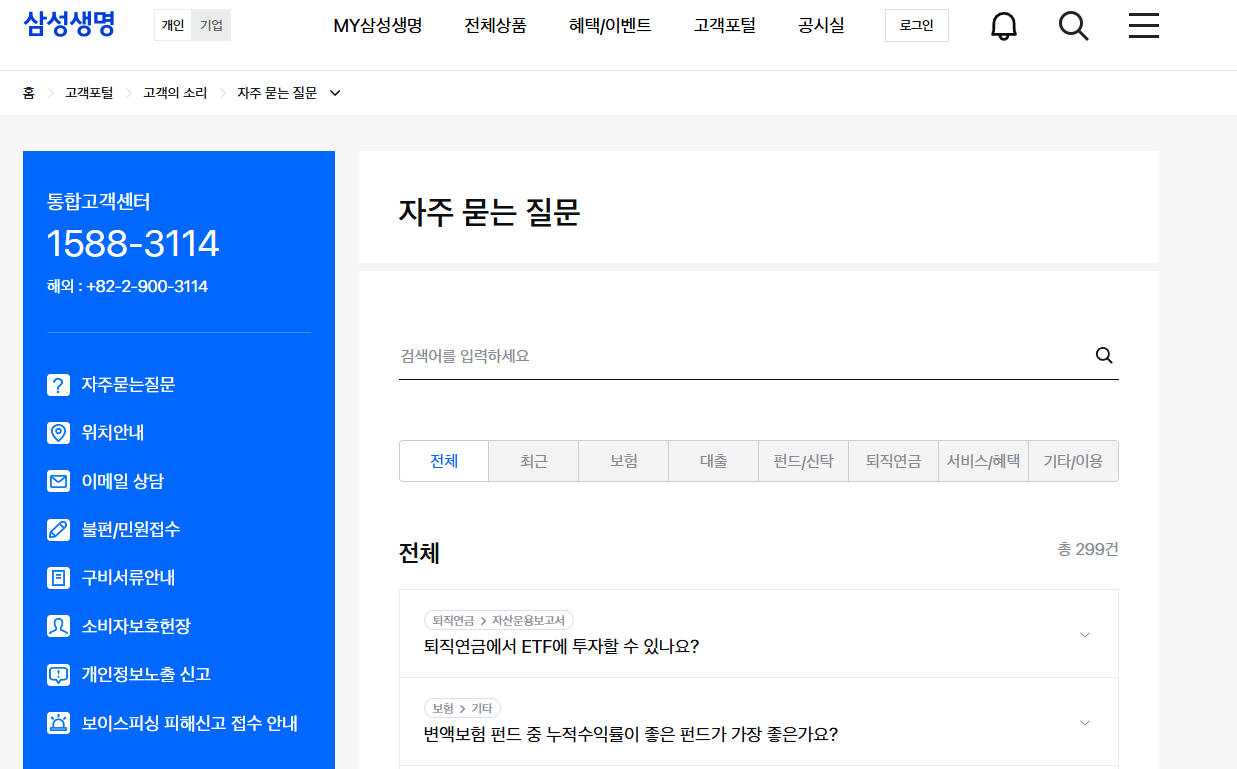Click the FAQ search field magnifier icon
Screen dimensions: 1237x769
(1104, 355)
